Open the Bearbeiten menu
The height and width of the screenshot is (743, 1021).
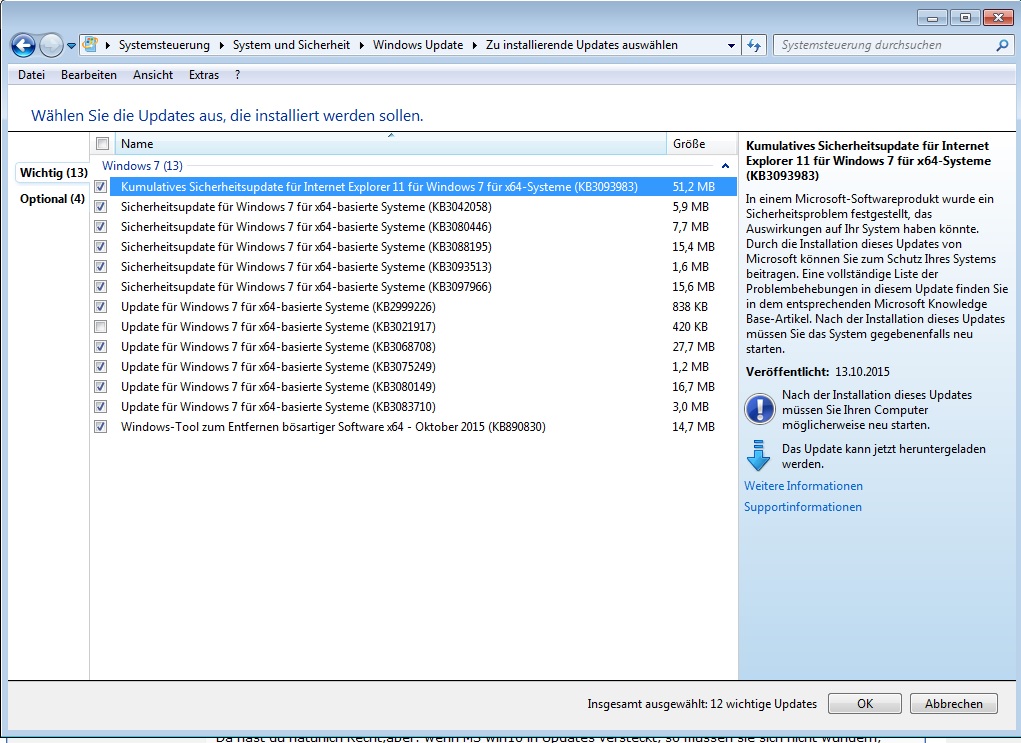[89, 75]
